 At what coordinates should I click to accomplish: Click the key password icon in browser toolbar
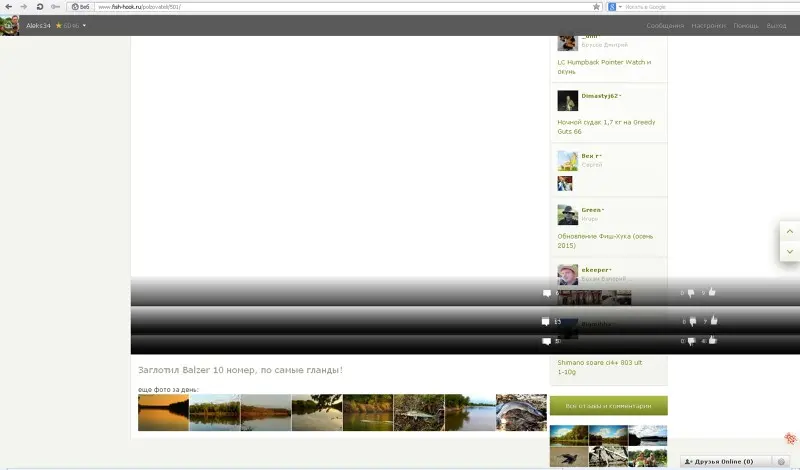(x=56, y=7)
